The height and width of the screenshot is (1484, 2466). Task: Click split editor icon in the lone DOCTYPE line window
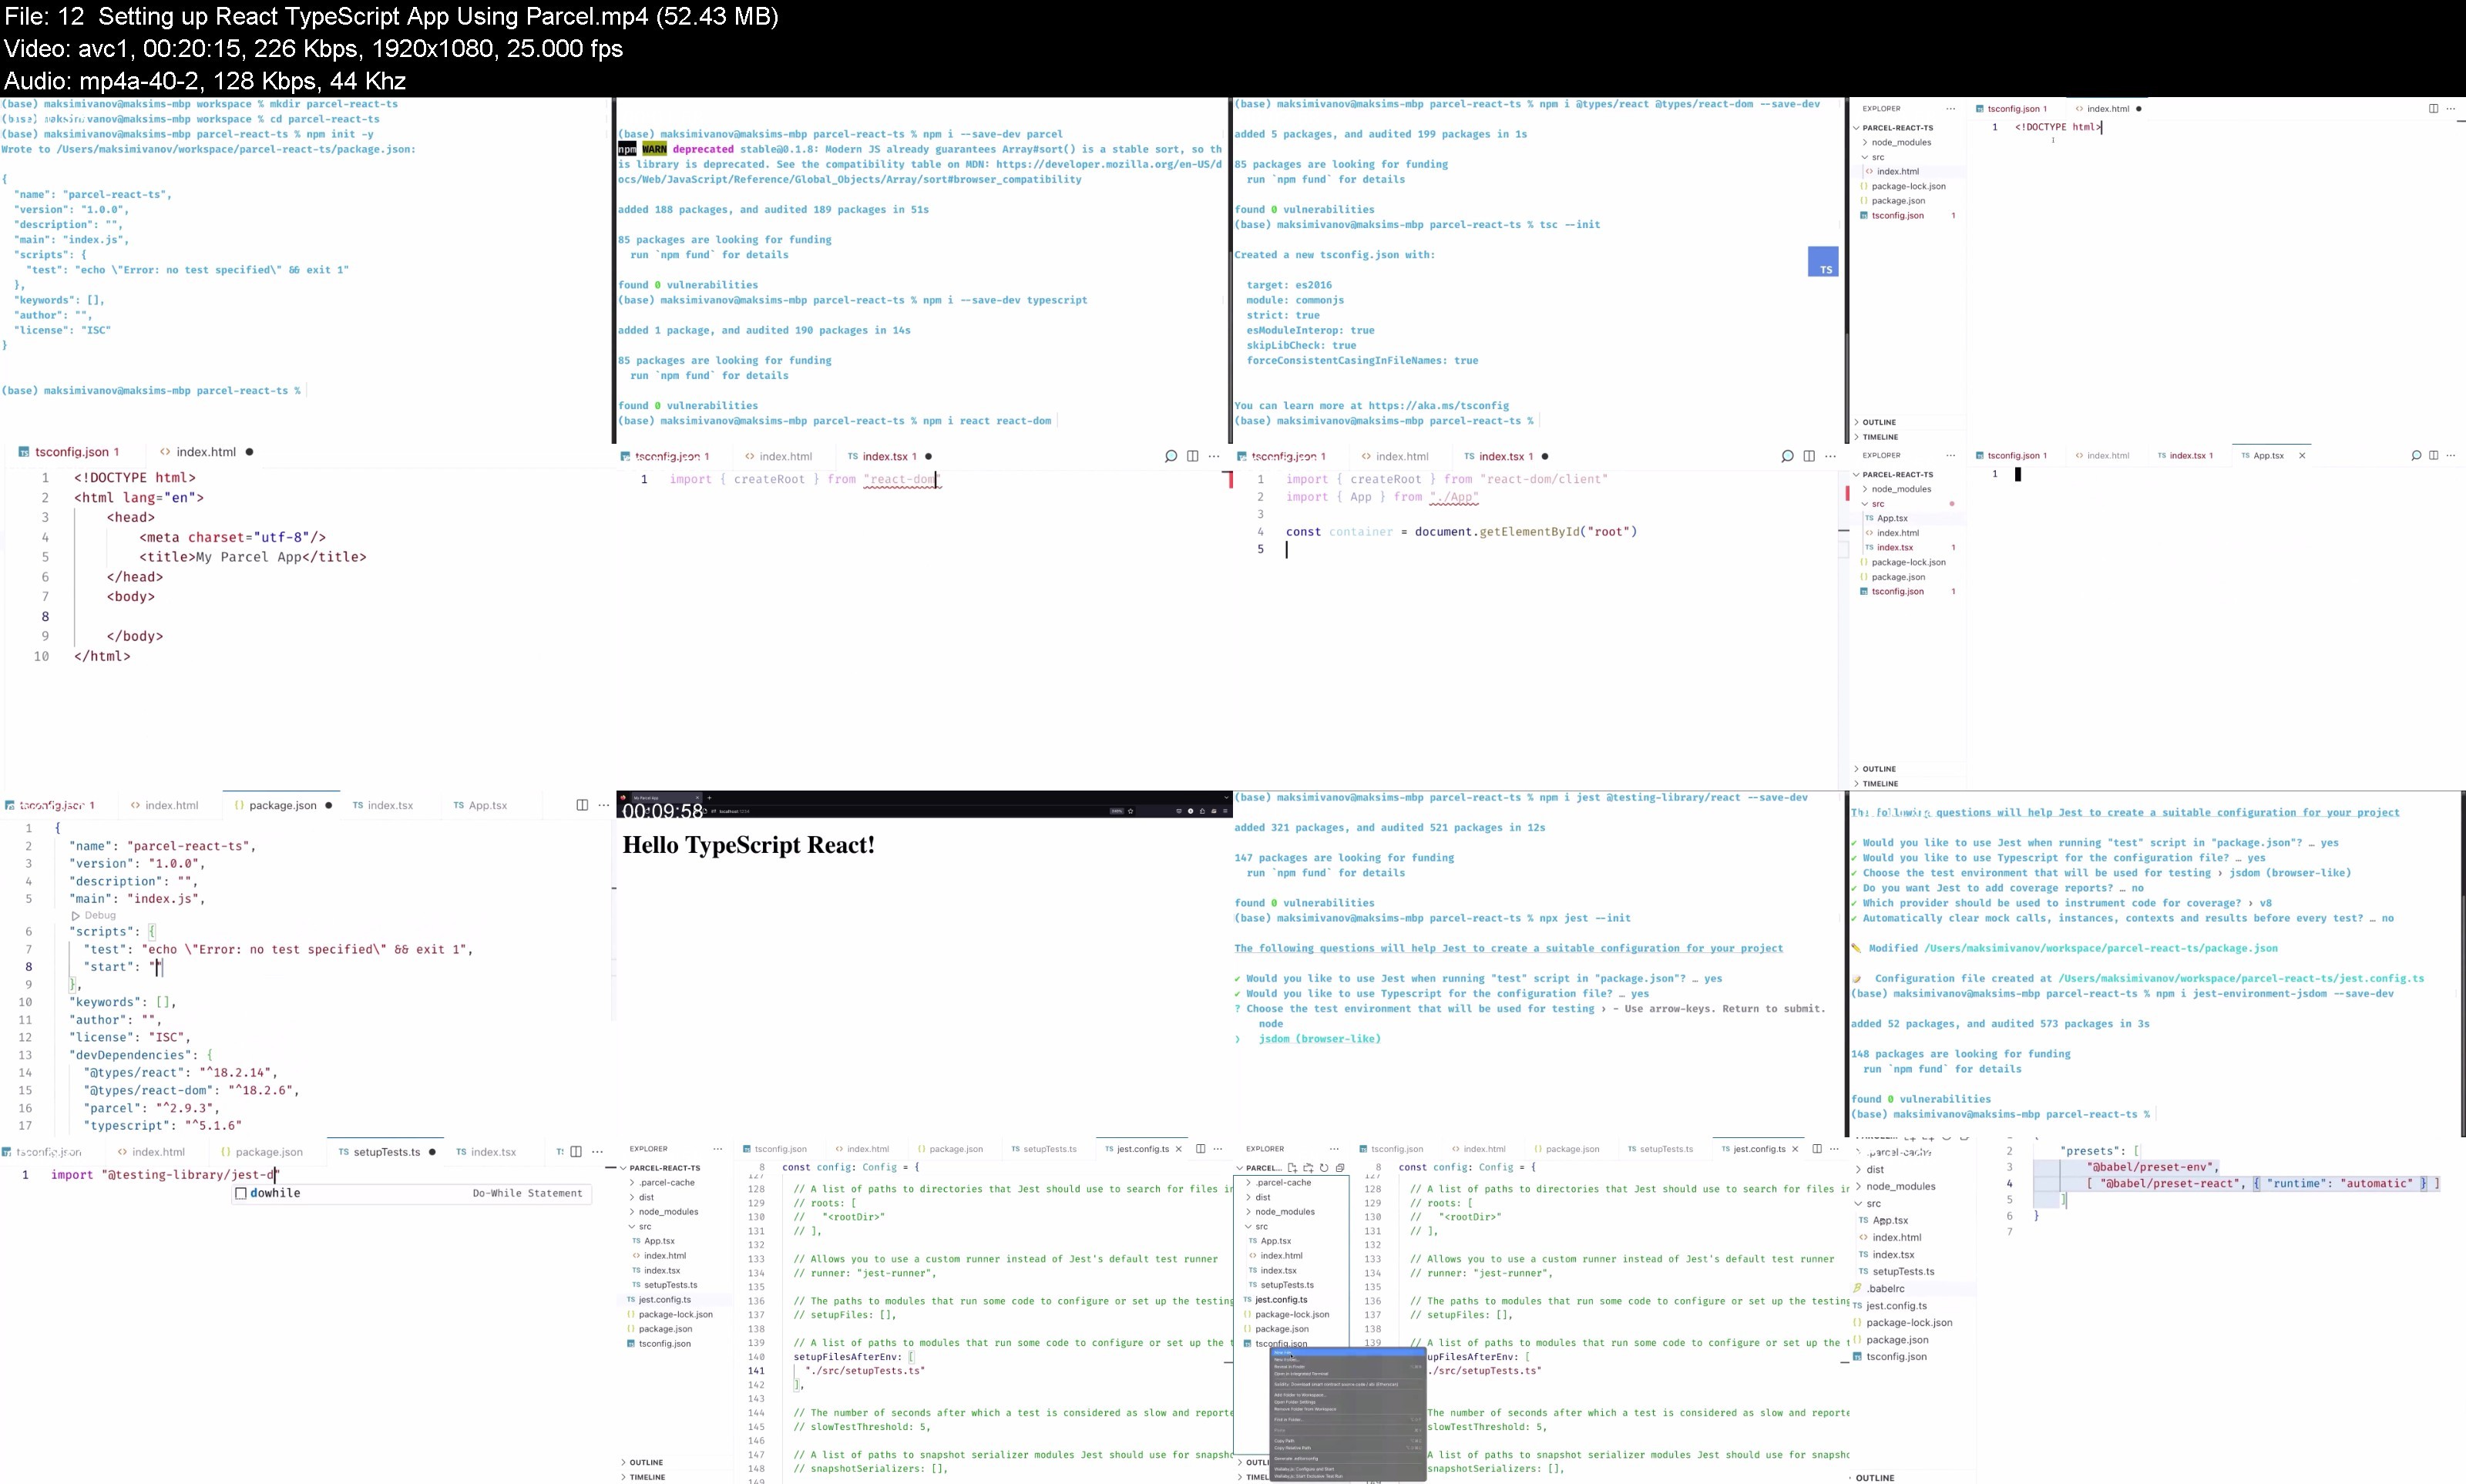click(x=2434, y=108)
